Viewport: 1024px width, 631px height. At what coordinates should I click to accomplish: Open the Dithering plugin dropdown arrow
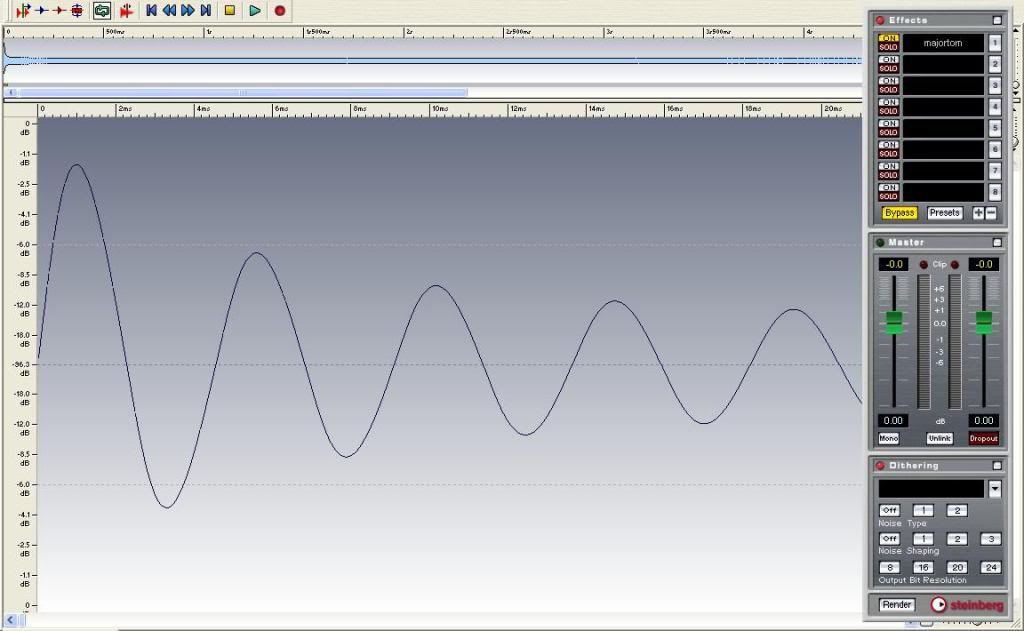tap(994, 489)
